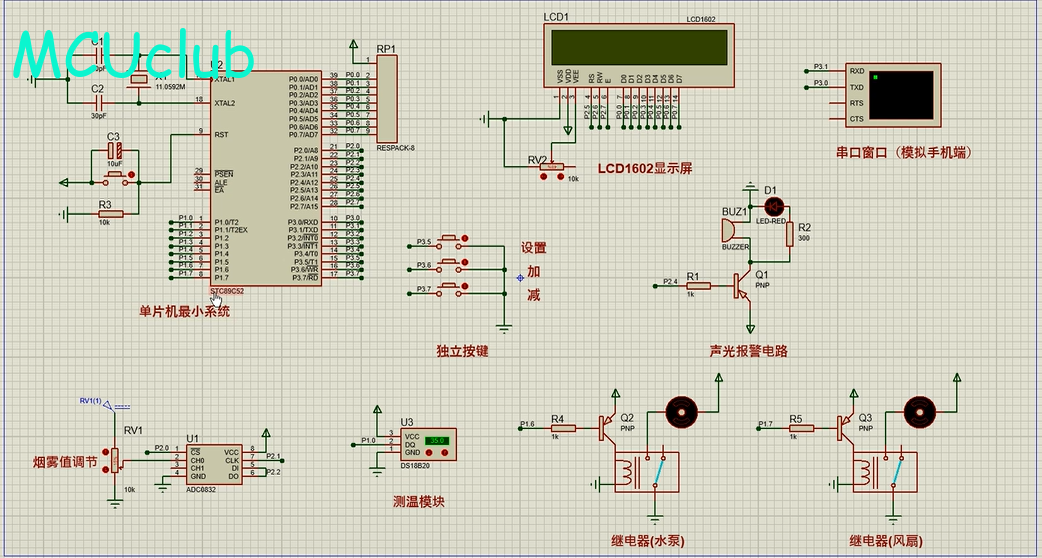This screenshot has width=1042, height=558.
Task: Click the DS18B20 temperature decrease button
Action: coord(430,453)
